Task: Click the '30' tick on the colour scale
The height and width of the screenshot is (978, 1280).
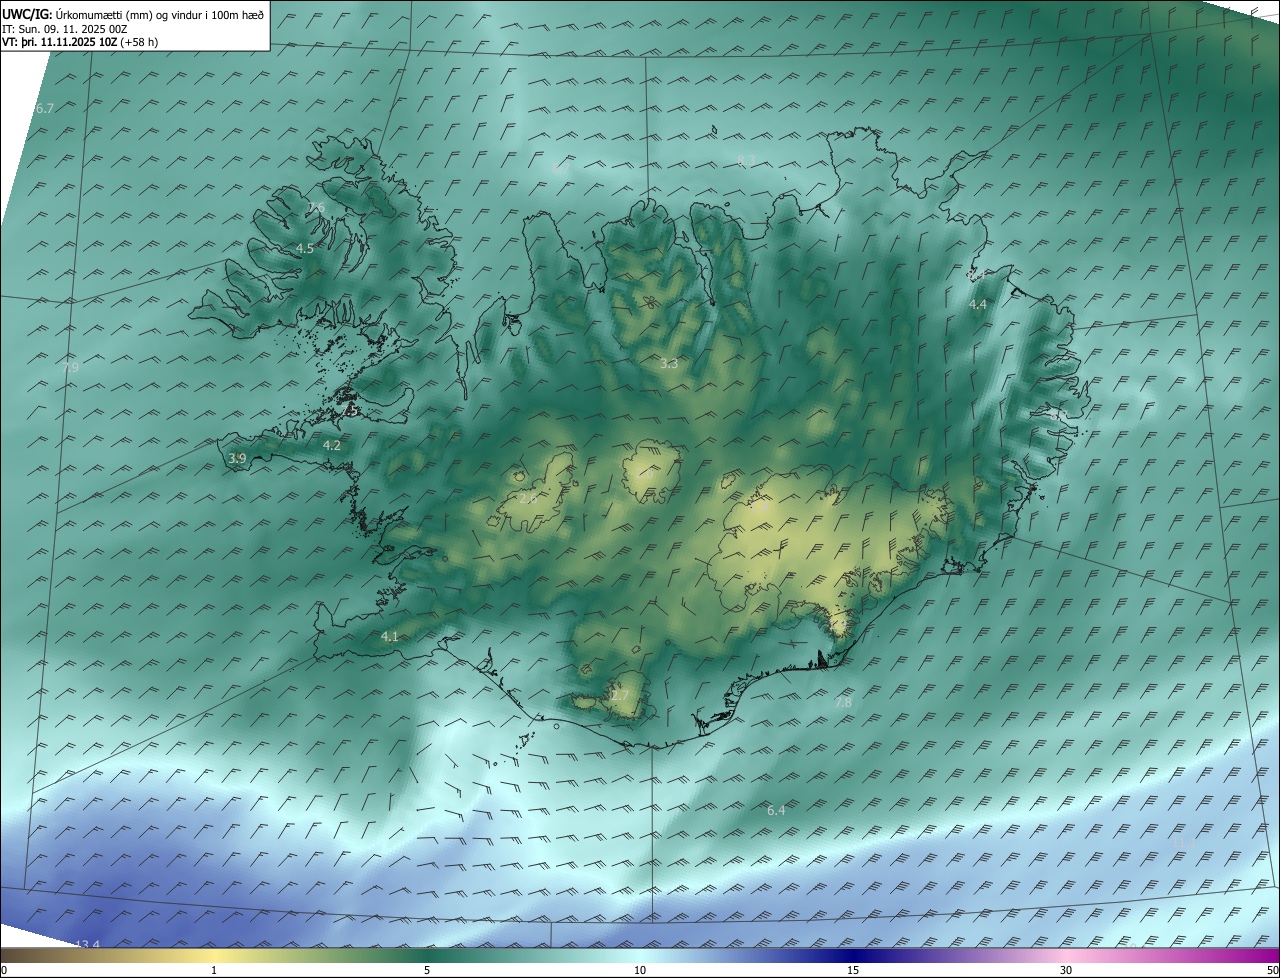Action: [x=1066, y=970]
